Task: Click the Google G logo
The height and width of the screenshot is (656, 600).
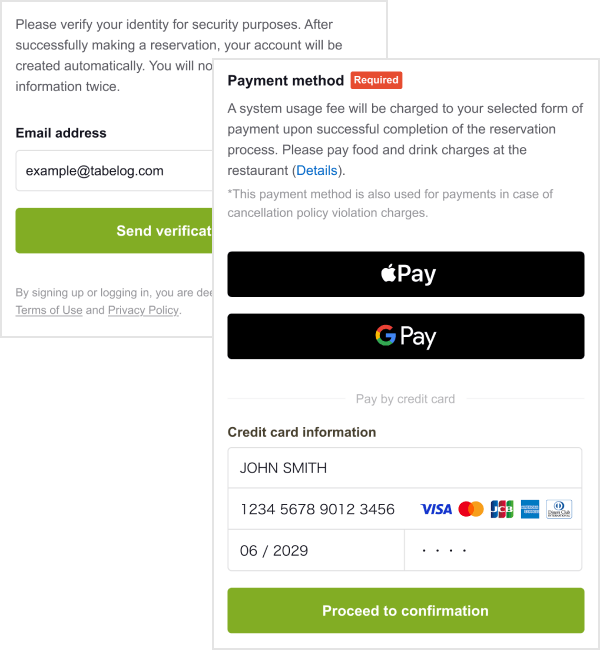Action: [385, 336]
